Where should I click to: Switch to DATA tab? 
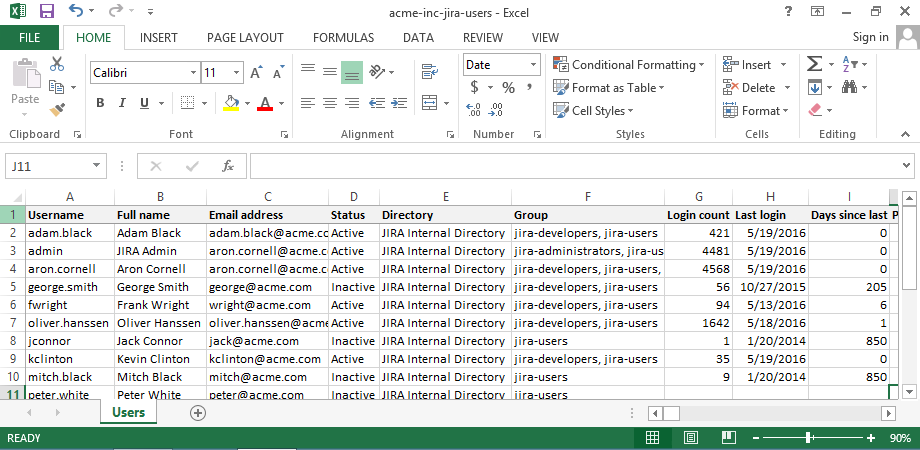tap(418, 38)
